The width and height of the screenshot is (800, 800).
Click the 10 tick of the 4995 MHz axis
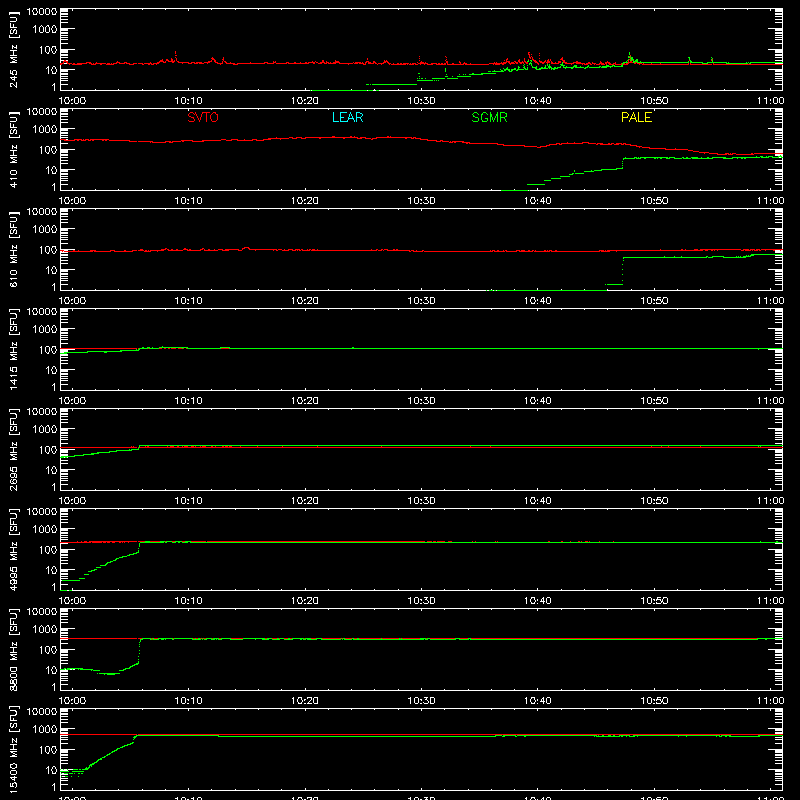[51, 570]
